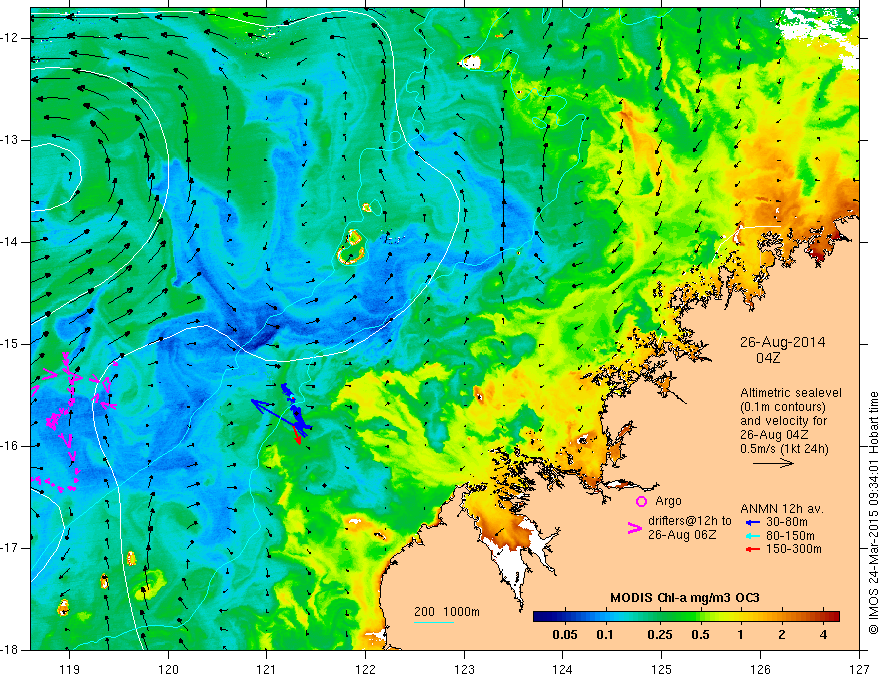Click the colorbar tick label '4'
Image resolution: width=880 pixels, height=680 pixels.
click(x=823, y=635)
